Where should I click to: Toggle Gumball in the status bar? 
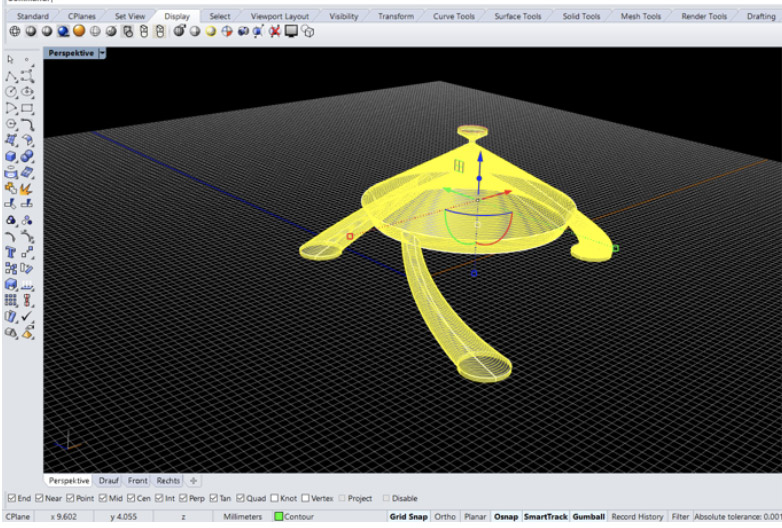pos(589,516)
